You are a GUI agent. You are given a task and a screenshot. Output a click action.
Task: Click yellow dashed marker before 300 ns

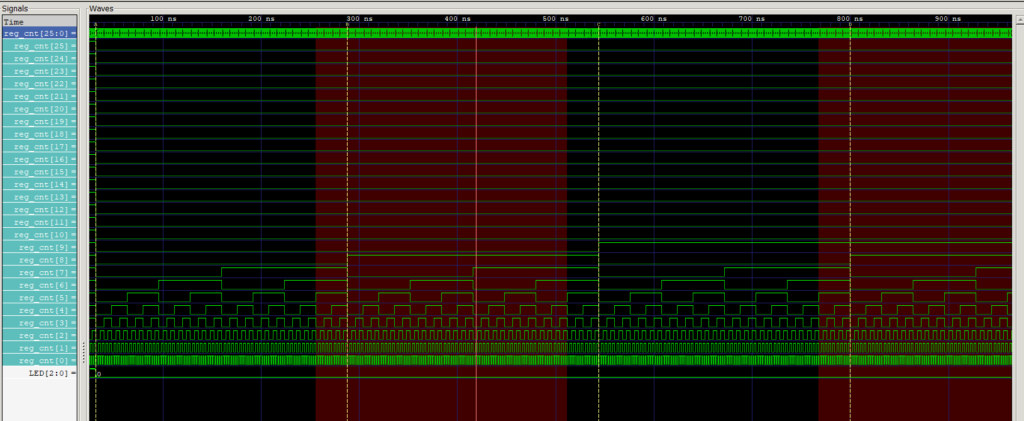[x=347, y=222]
